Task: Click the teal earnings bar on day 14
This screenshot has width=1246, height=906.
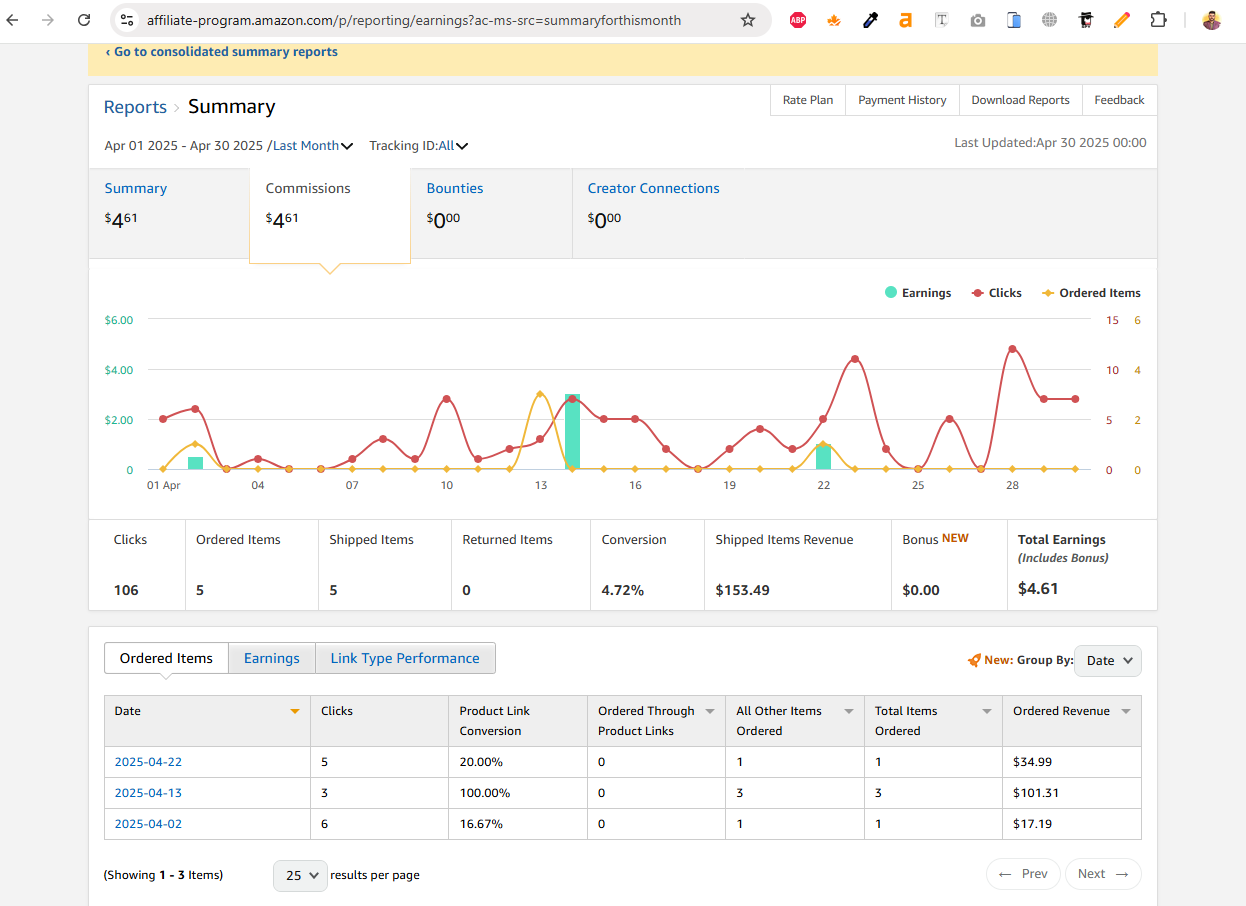Action: coord(572,432)
